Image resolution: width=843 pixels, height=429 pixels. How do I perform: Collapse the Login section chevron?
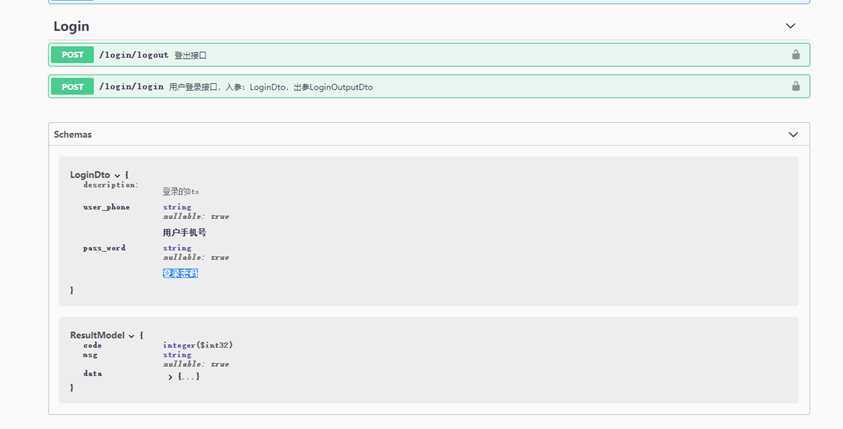click(x=790, y=26)
